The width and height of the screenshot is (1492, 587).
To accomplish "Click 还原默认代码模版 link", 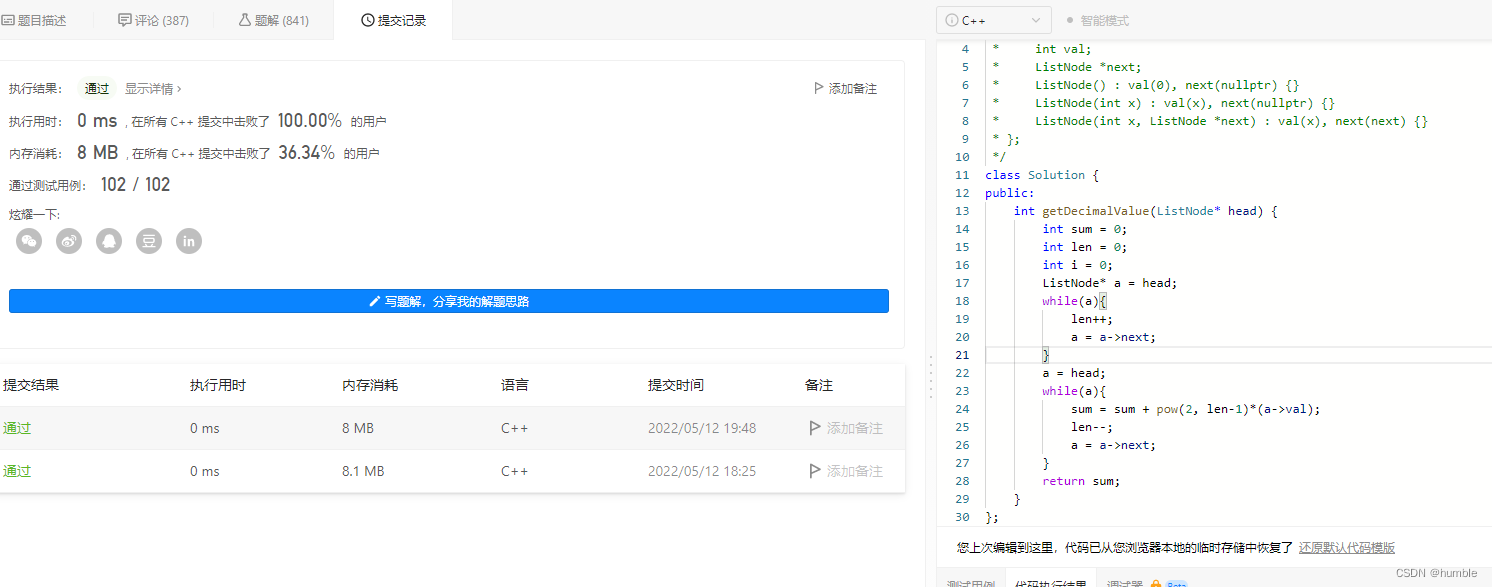I will [1347, 548].
